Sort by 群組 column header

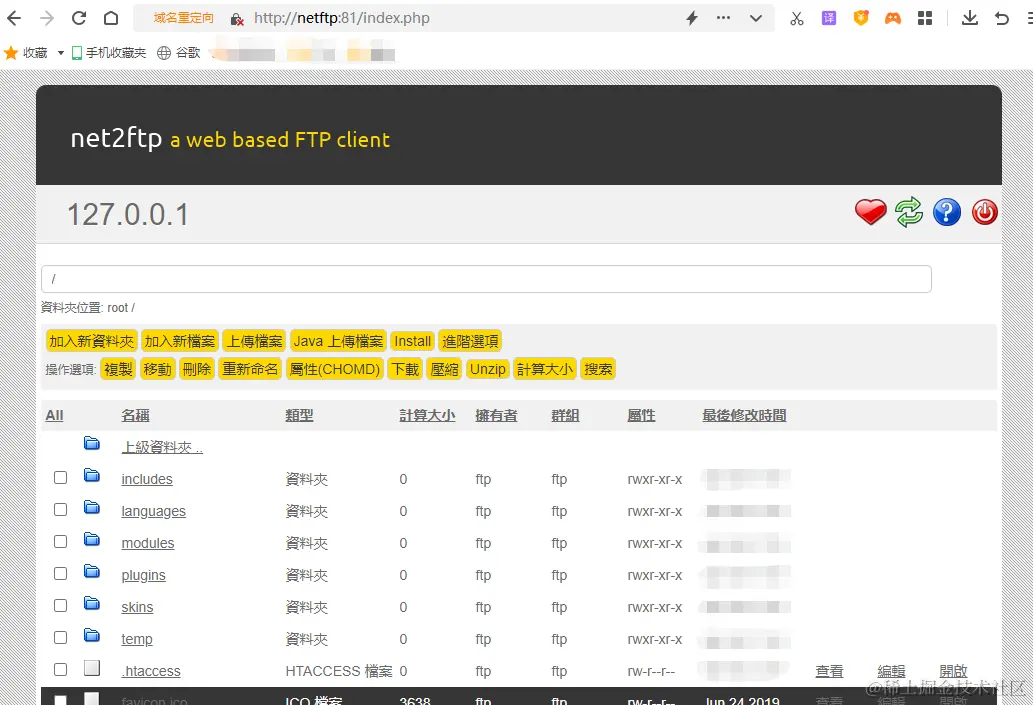click(565, 416)
